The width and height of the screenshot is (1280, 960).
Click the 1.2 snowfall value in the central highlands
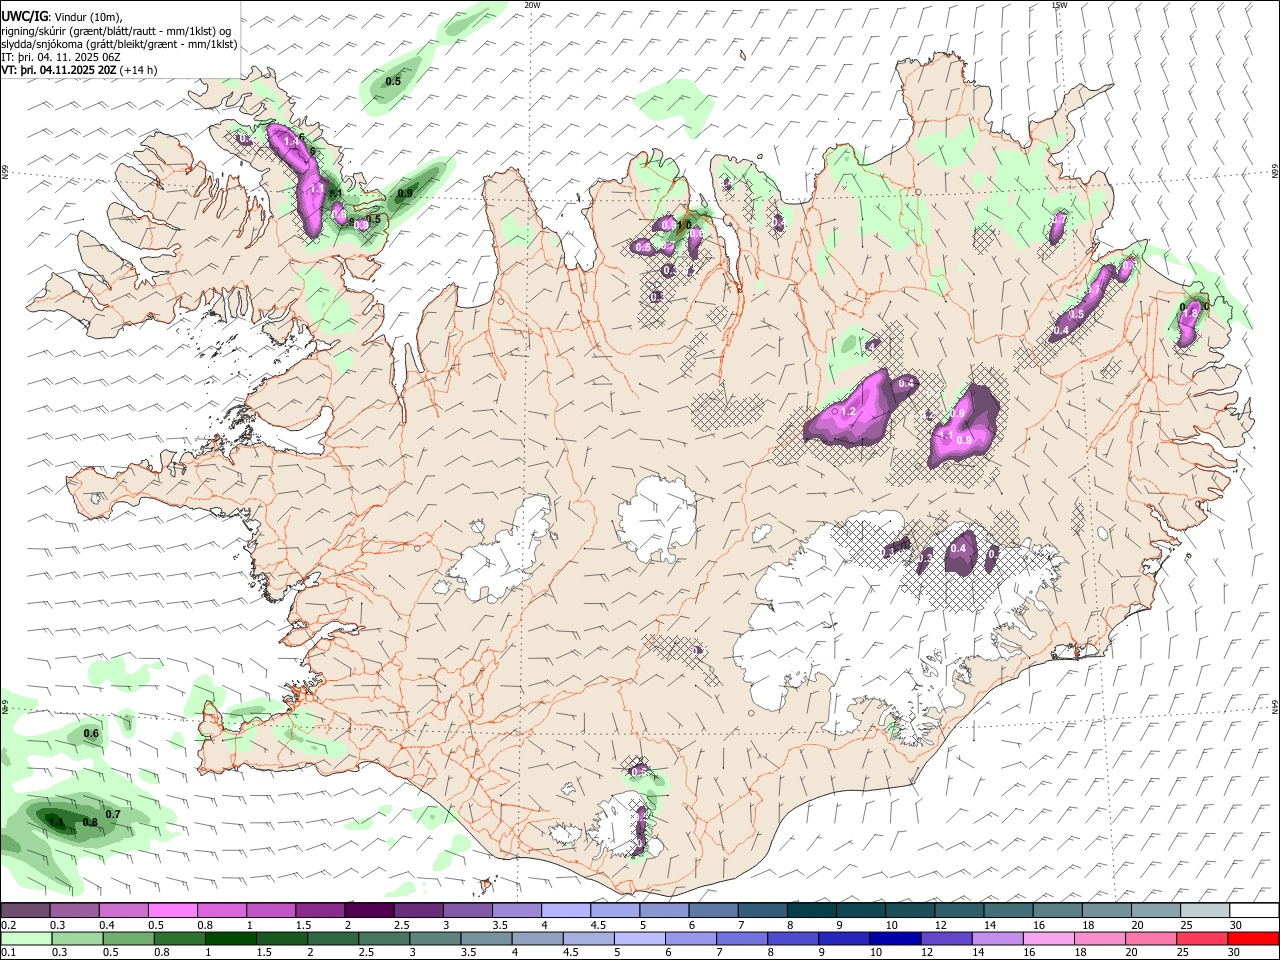pyautogui.click(x=849, y=412)
